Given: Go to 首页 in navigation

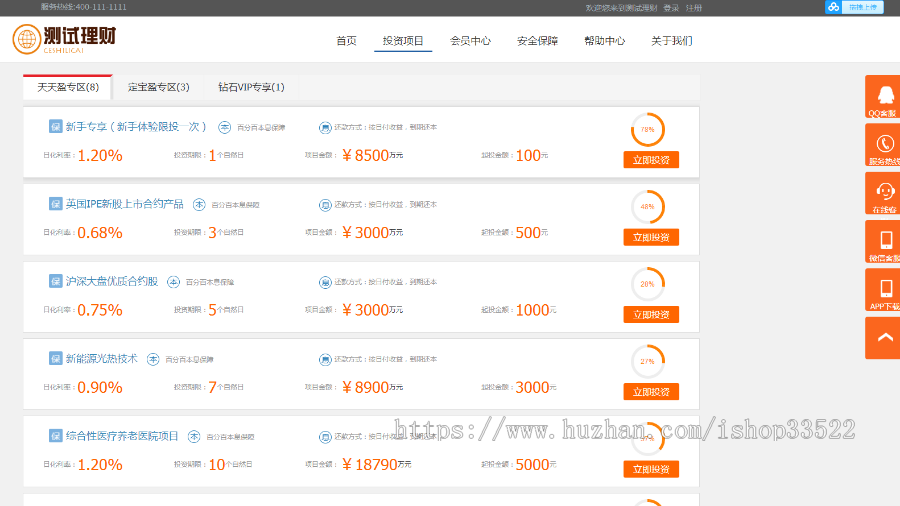Looking at the screenshot, I should point(346,41).
